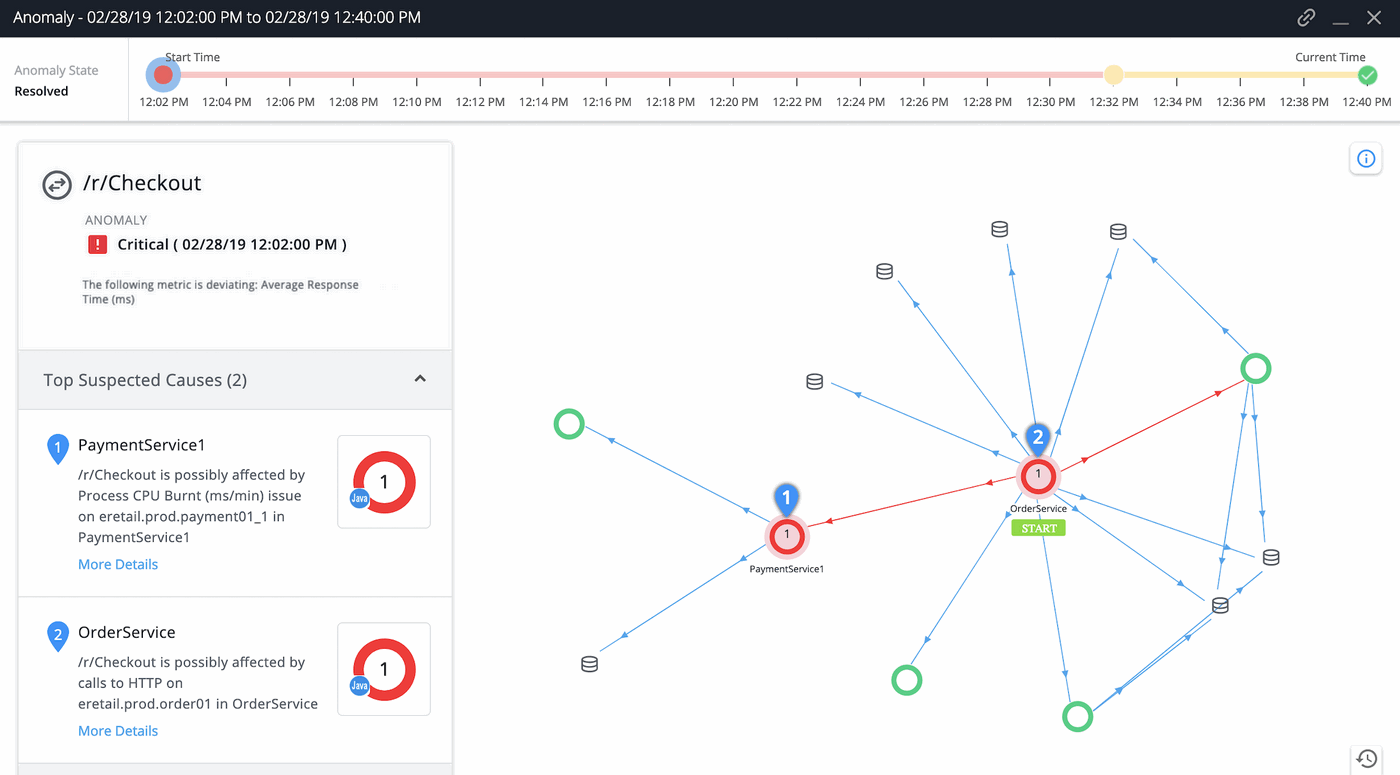
Task: Click the green START label under OrderService
Action: coord(1038,528)
